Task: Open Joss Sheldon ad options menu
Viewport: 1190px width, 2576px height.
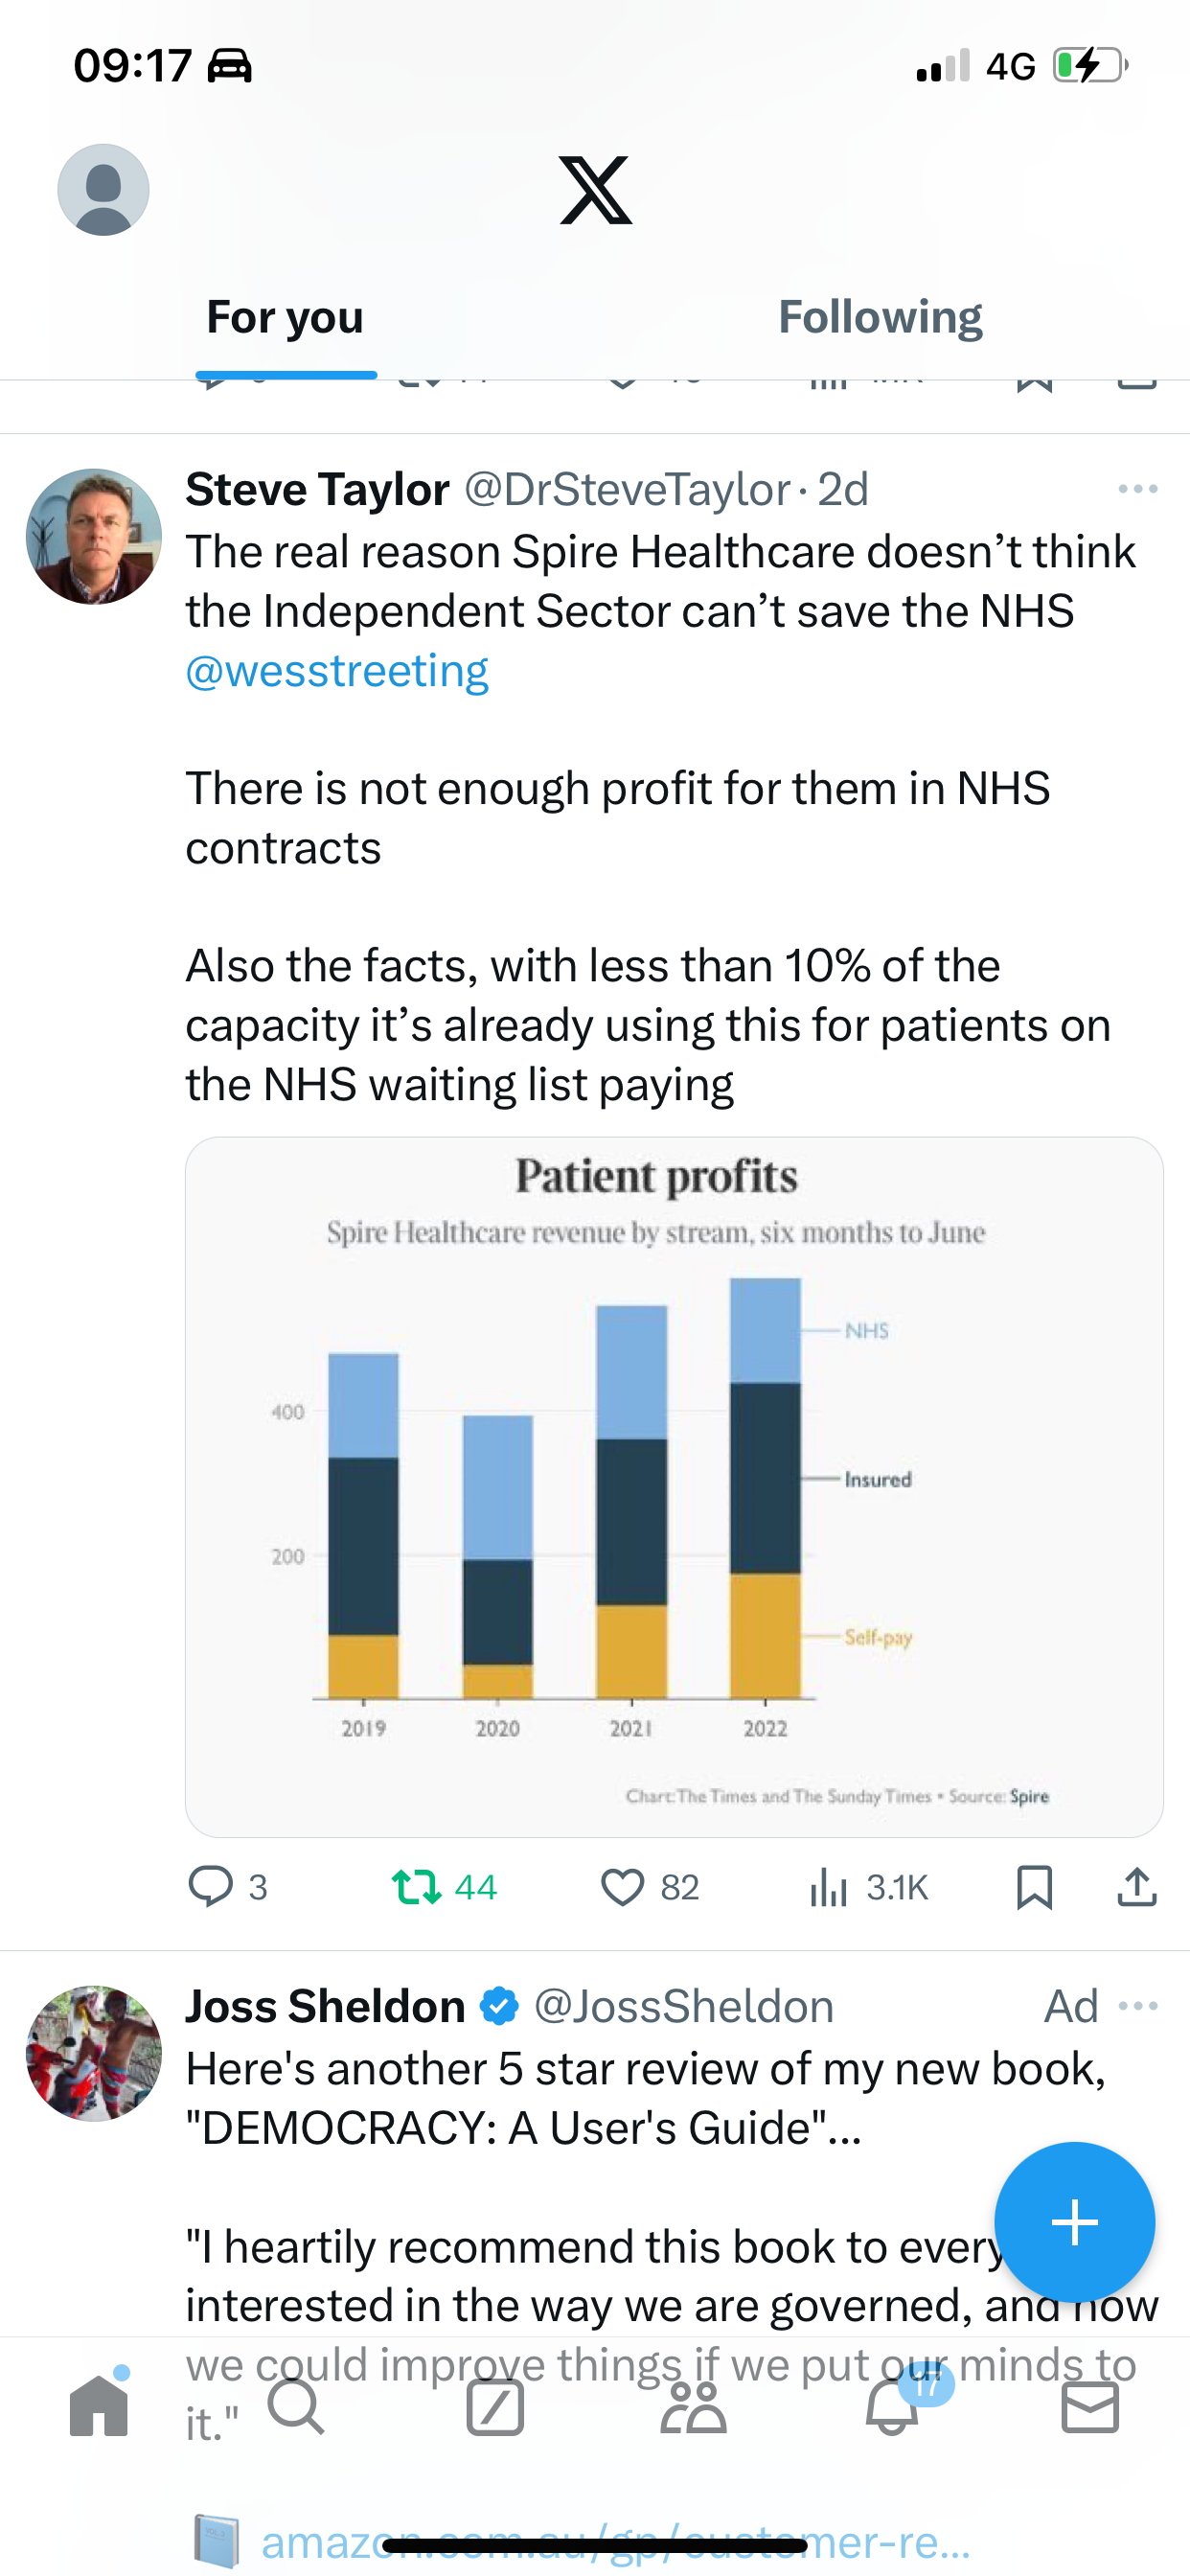Action: tap(1138, 2006)
